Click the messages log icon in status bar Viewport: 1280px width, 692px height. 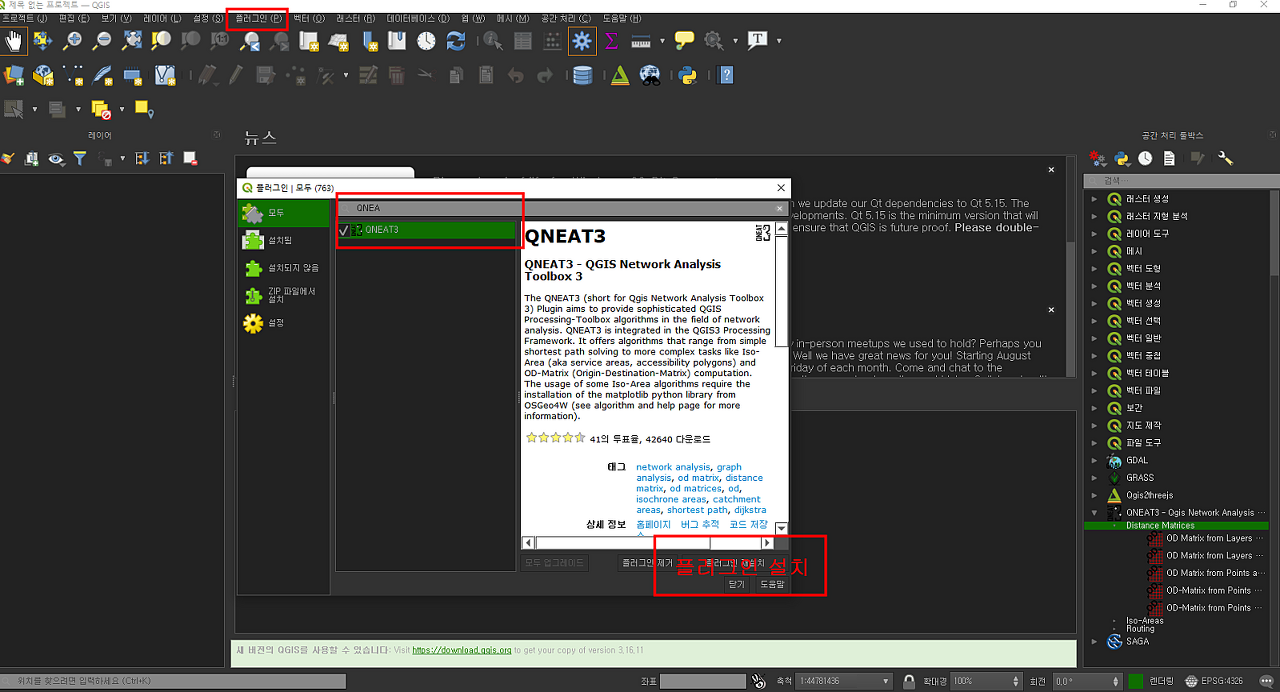(1266, 681)
